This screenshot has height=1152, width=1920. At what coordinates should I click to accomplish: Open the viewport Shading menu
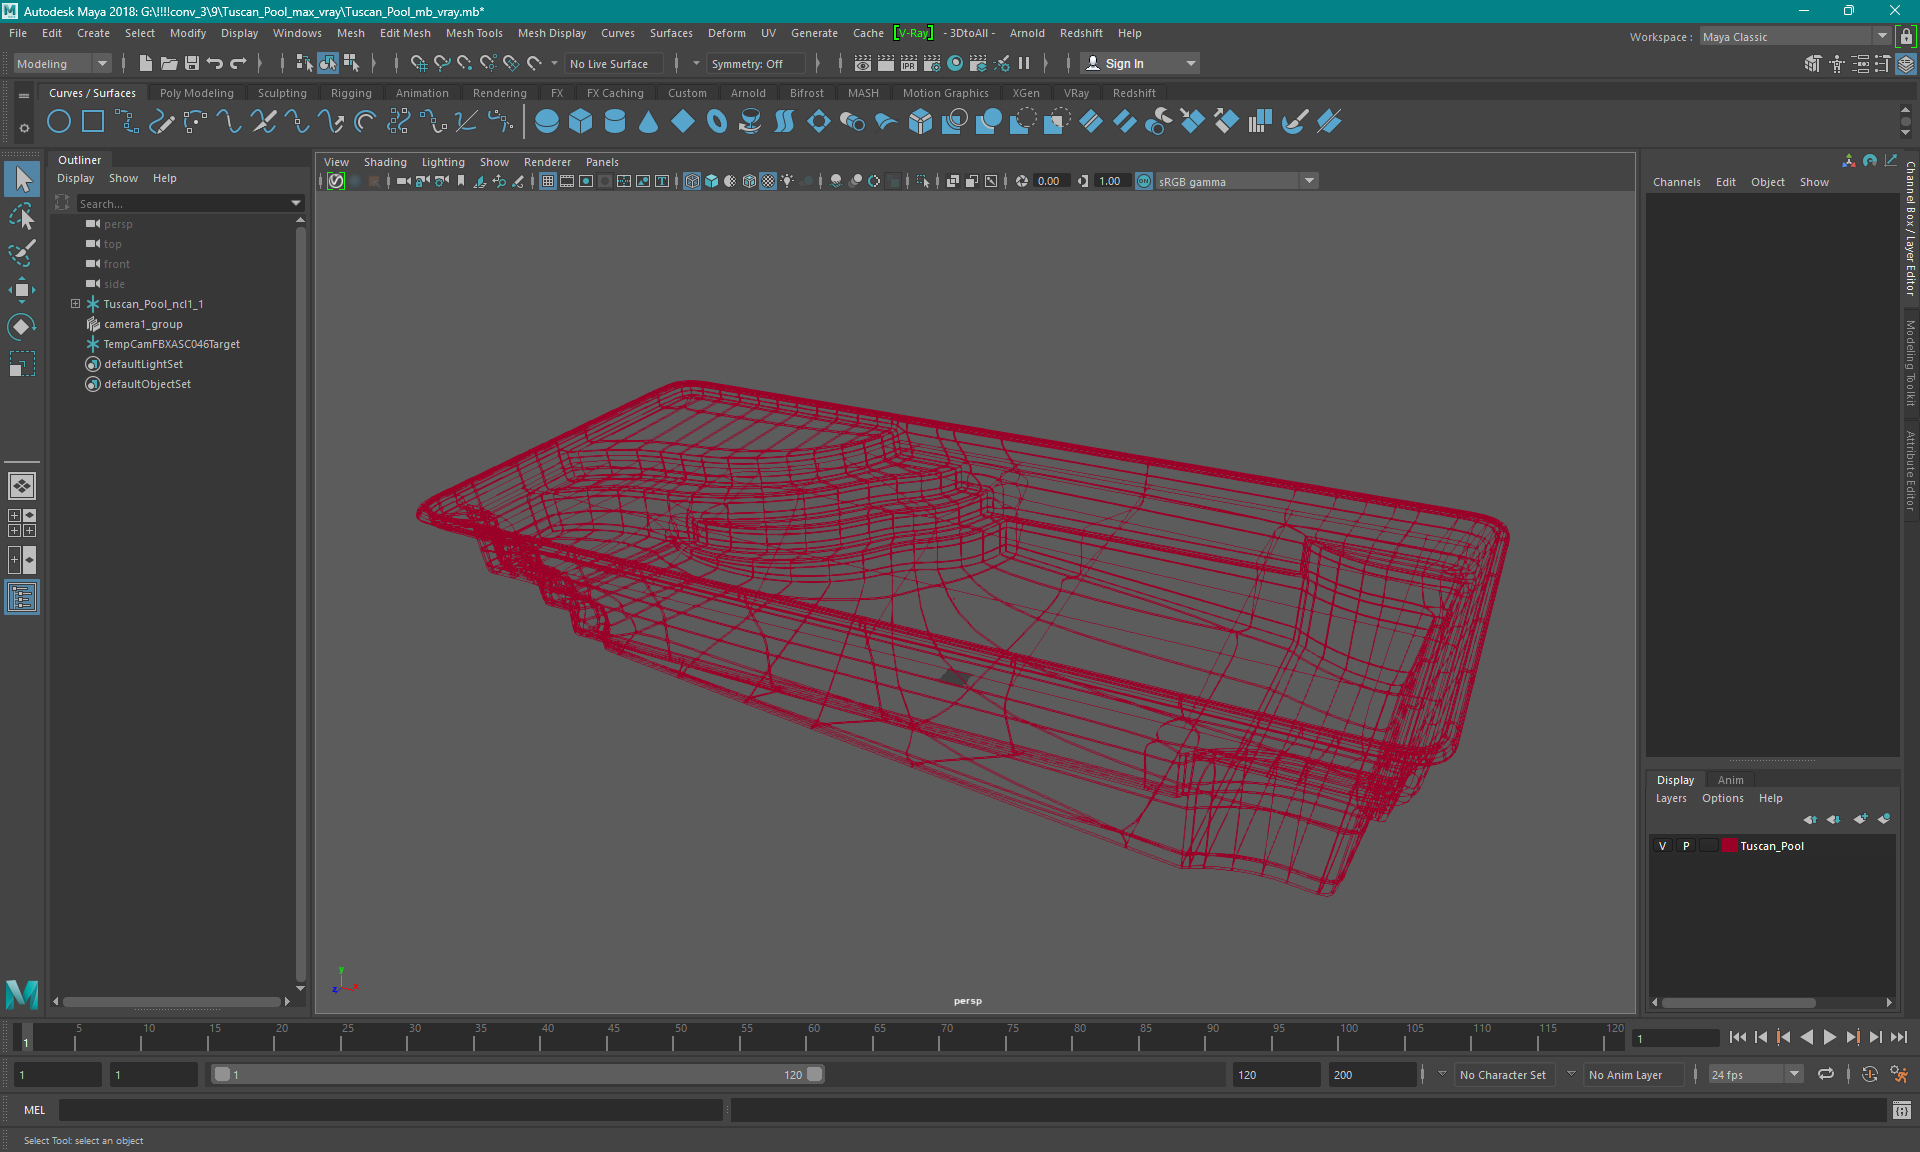385,162
